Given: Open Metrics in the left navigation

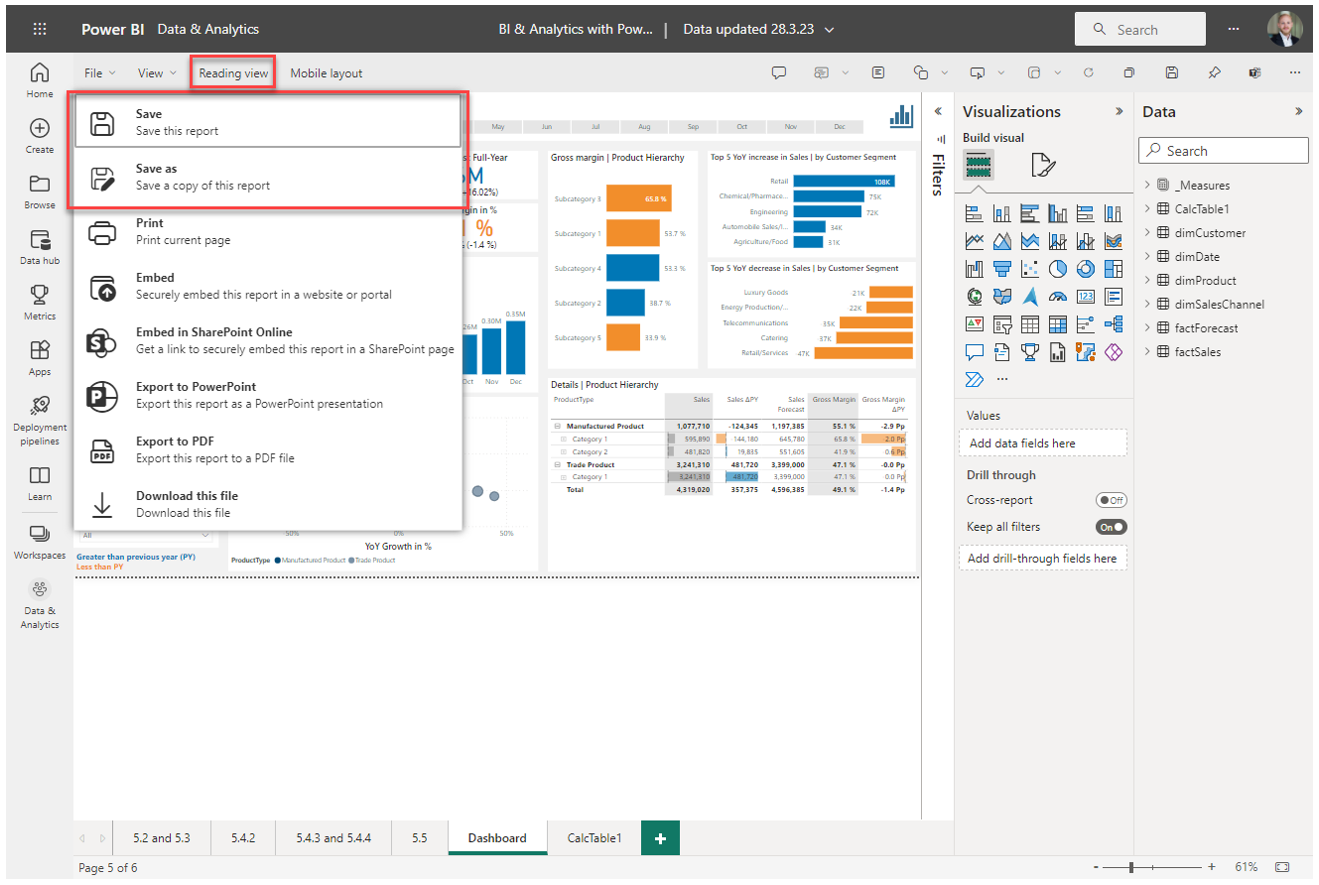Looking at the screenshot, I should click(x=40, y=303).
